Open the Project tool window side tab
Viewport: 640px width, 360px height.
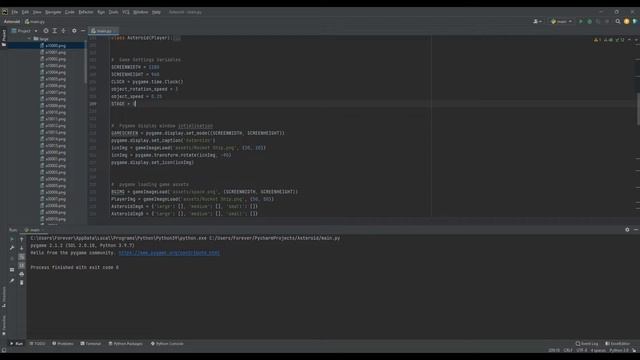tap(4, 38)
